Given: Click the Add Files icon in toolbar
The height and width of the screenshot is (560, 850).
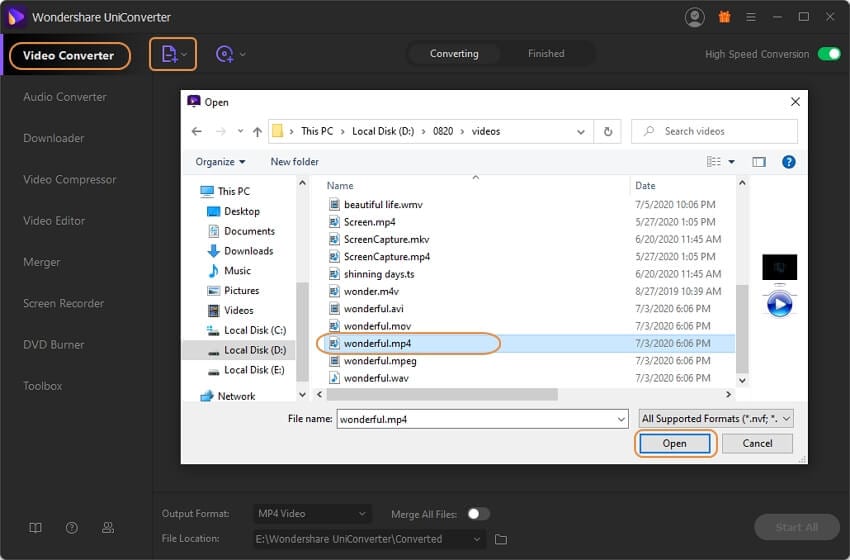Looking at the screenshot, I should tap(169, 54).
